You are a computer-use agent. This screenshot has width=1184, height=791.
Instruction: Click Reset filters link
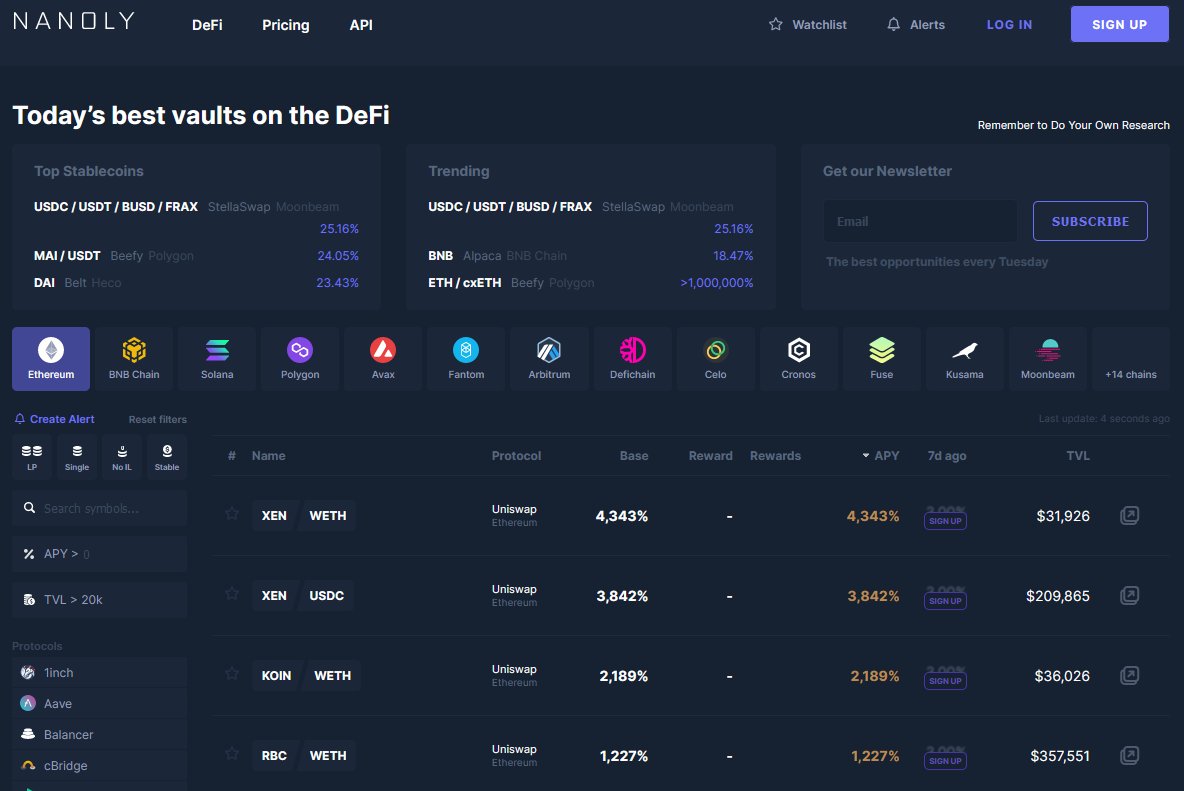(x=157, y=419)
